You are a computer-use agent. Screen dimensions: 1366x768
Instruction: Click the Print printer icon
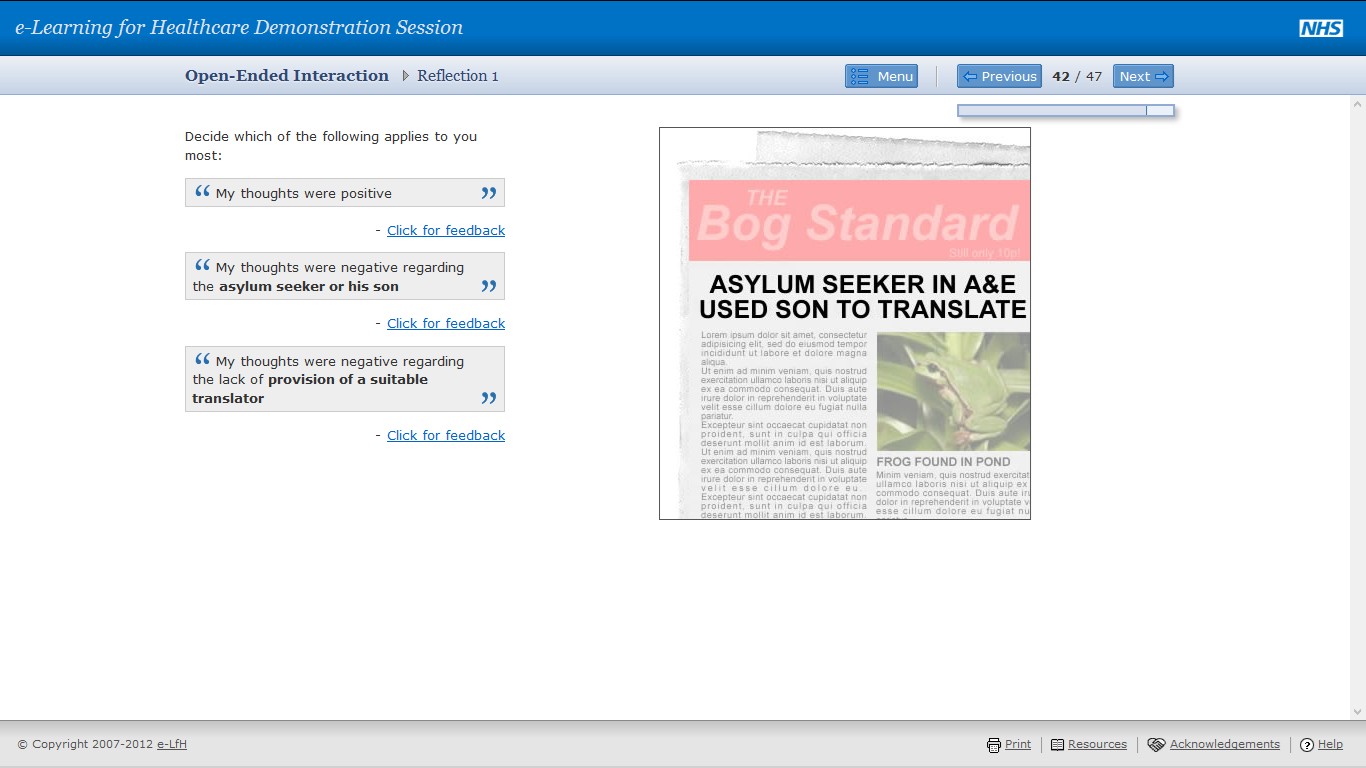pyautogui.click(x=995, y=744)
